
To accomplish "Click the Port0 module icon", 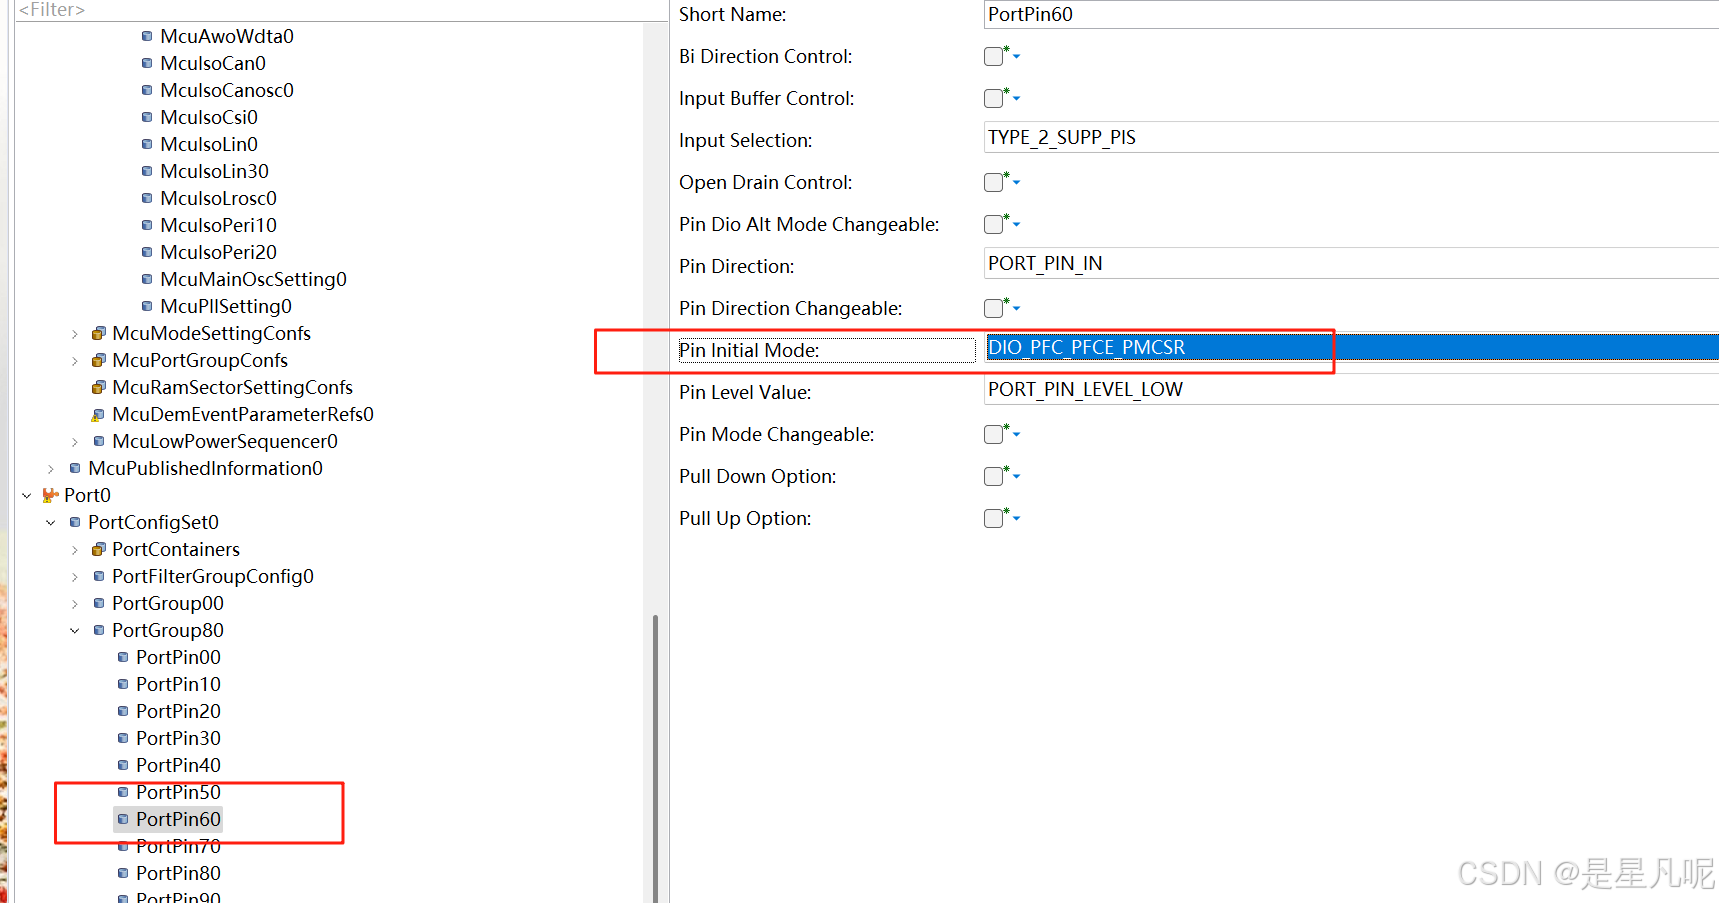I will (50, 495).
